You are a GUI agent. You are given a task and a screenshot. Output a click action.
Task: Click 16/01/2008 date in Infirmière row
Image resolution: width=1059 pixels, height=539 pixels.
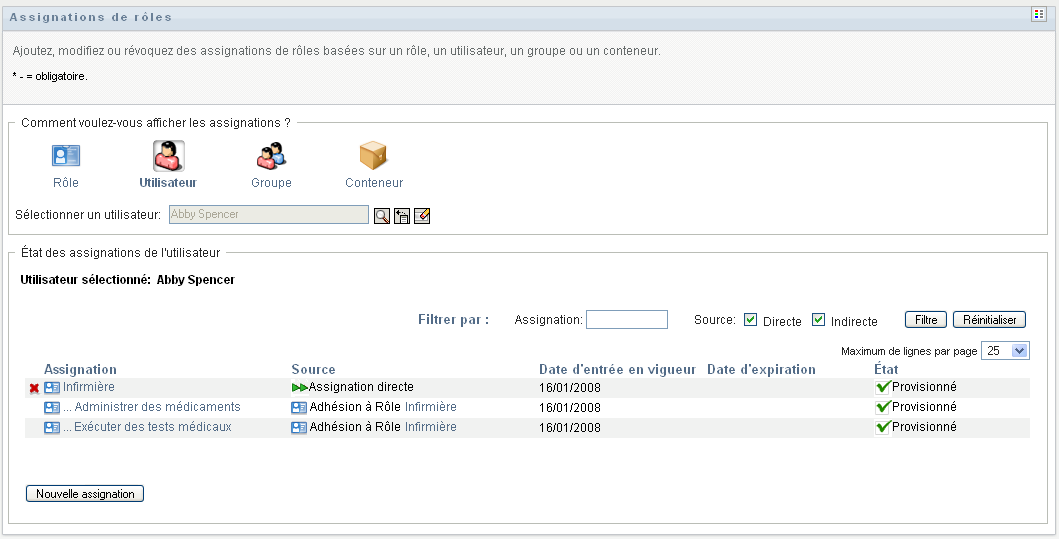[570, 388]
